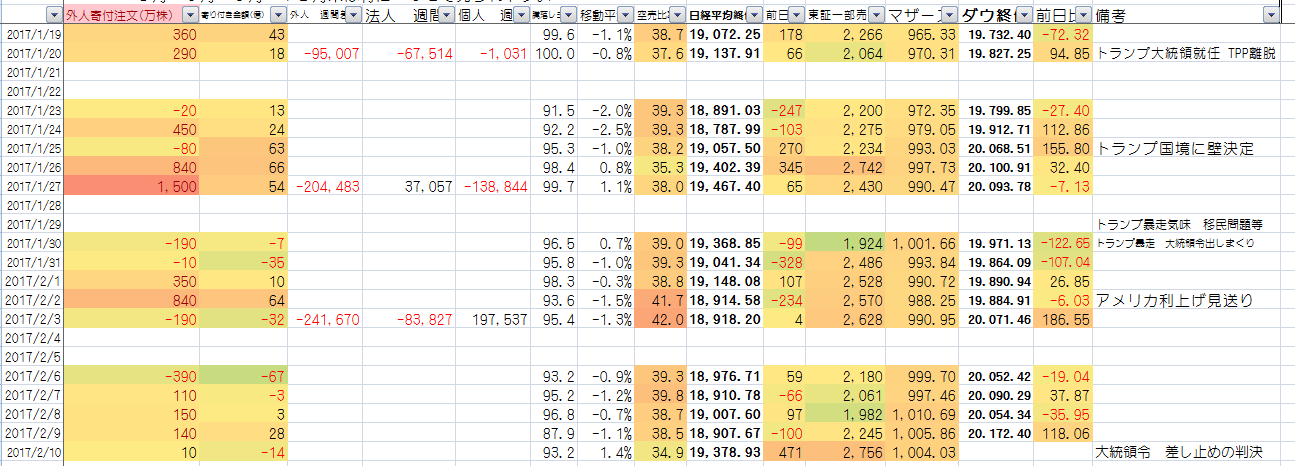Open 前日比 filter next to ダウ終値
The width and height of the screenshot is (1295, 466).
[x=1084, y=16]
